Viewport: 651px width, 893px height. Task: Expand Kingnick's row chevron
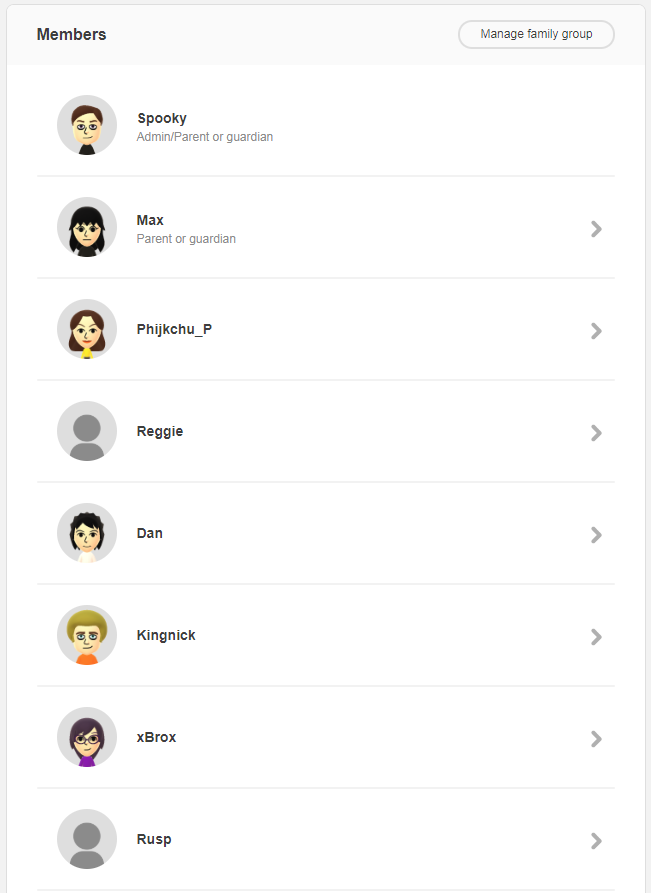pyautogui.click(x=596, y=637)
